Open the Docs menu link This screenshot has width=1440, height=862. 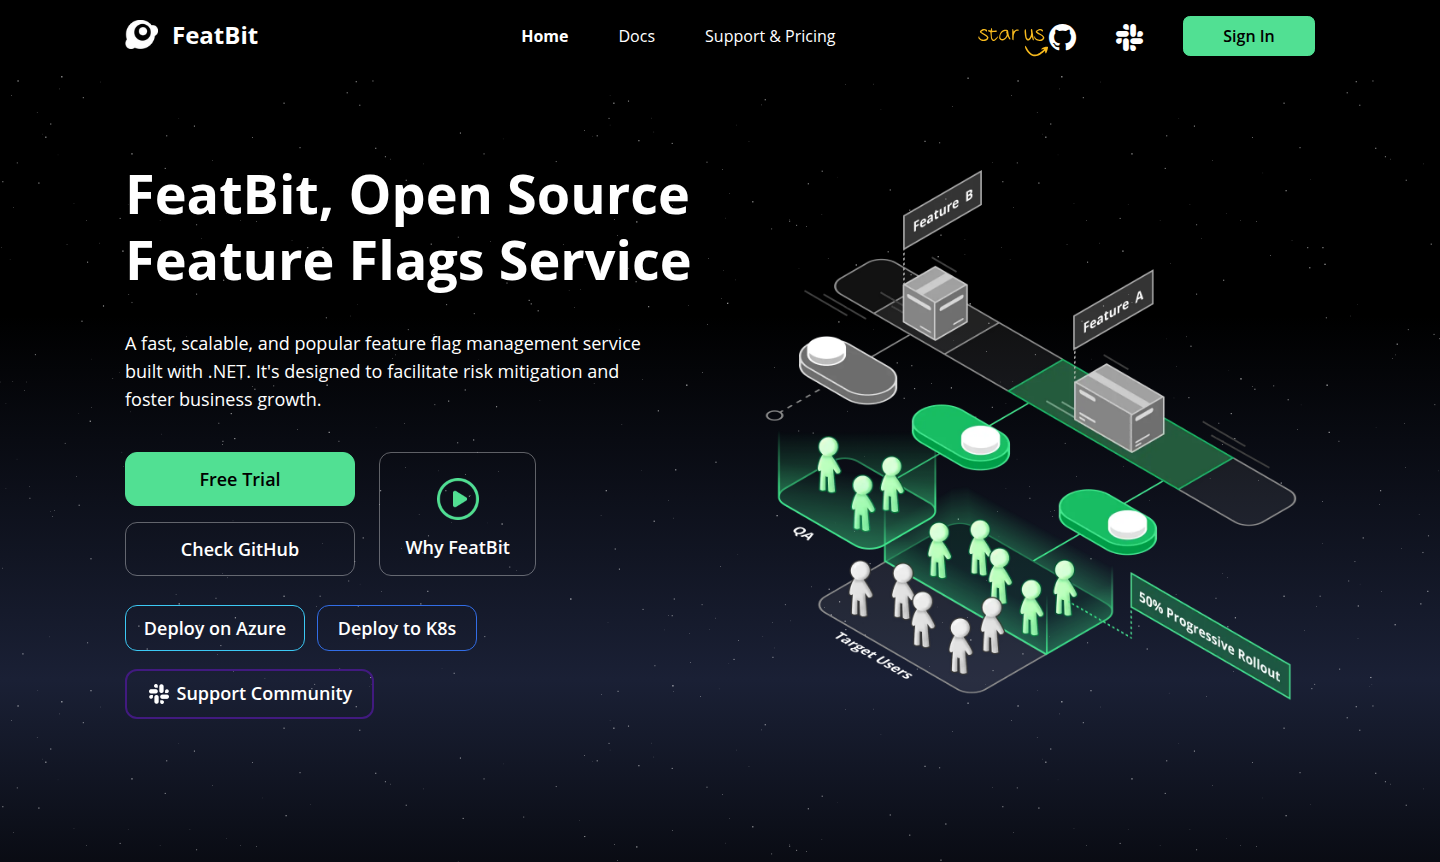pos(636,36)
